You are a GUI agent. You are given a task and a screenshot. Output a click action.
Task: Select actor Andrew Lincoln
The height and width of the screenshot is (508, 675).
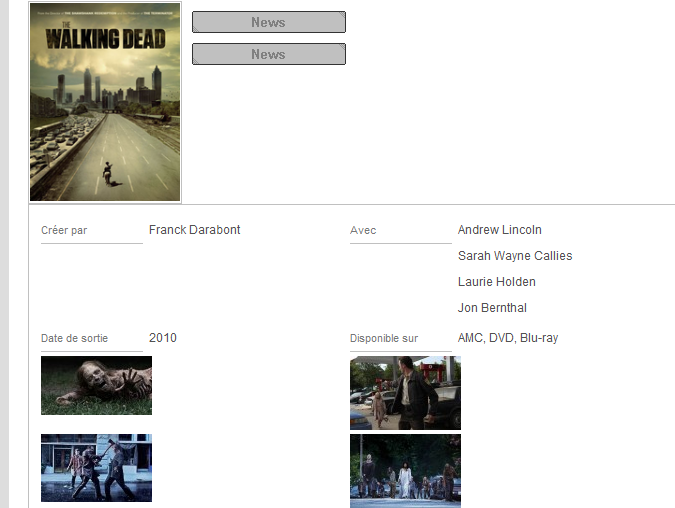click(x=500, y=230)
